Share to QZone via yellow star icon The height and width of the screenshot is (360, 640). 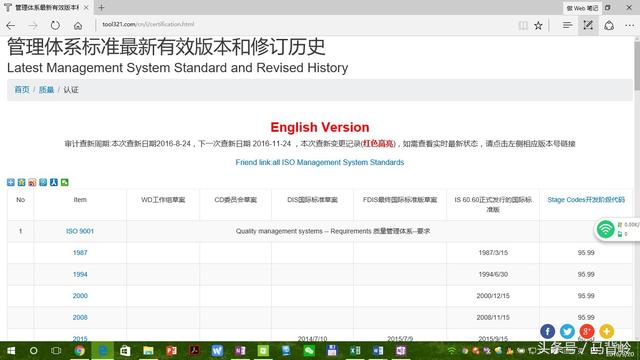click(21, 182)
